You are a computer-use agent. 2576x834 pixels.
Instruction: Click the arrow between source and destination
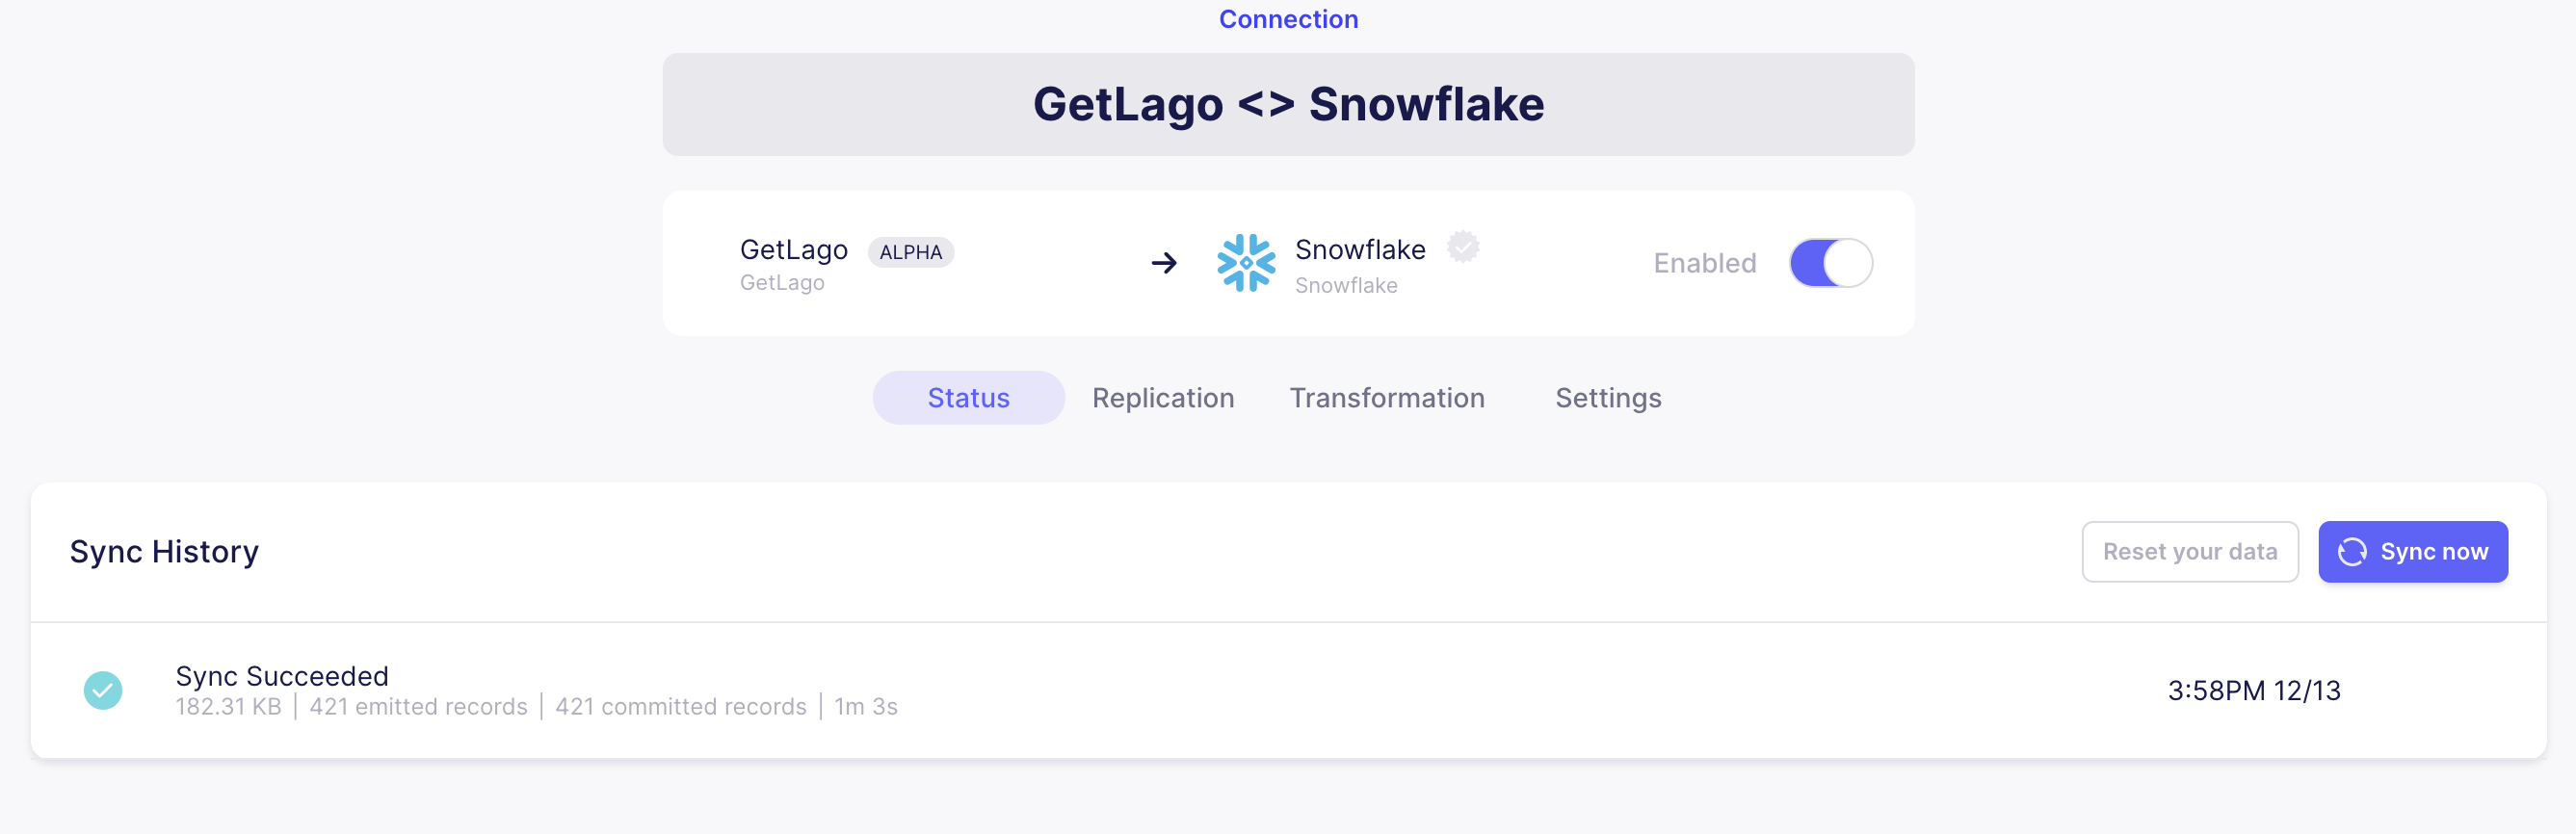pyautogui.click(x=1164, y=263)
